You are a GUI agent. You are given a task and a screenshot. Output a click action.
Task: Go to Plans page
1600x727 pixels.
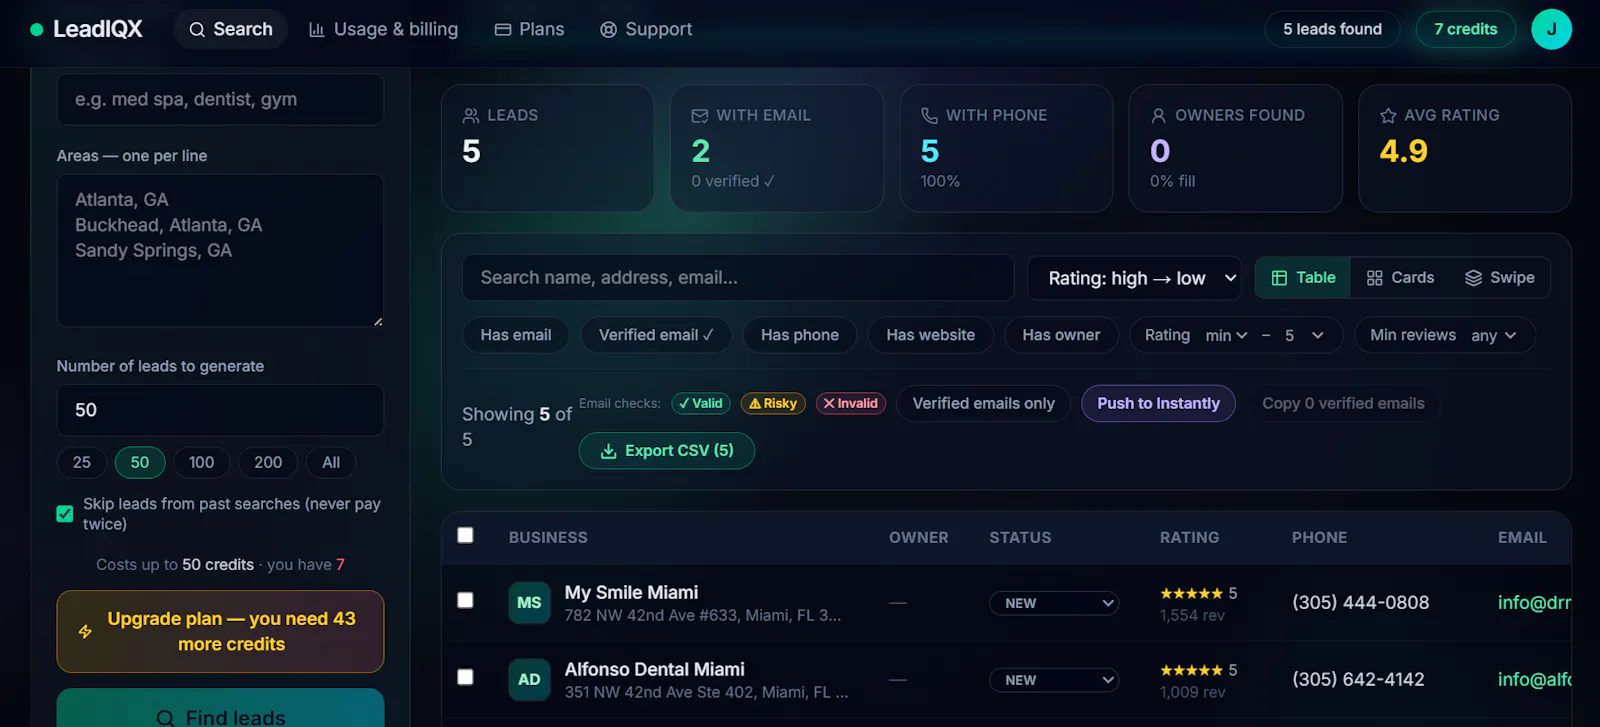coord(530,29)
